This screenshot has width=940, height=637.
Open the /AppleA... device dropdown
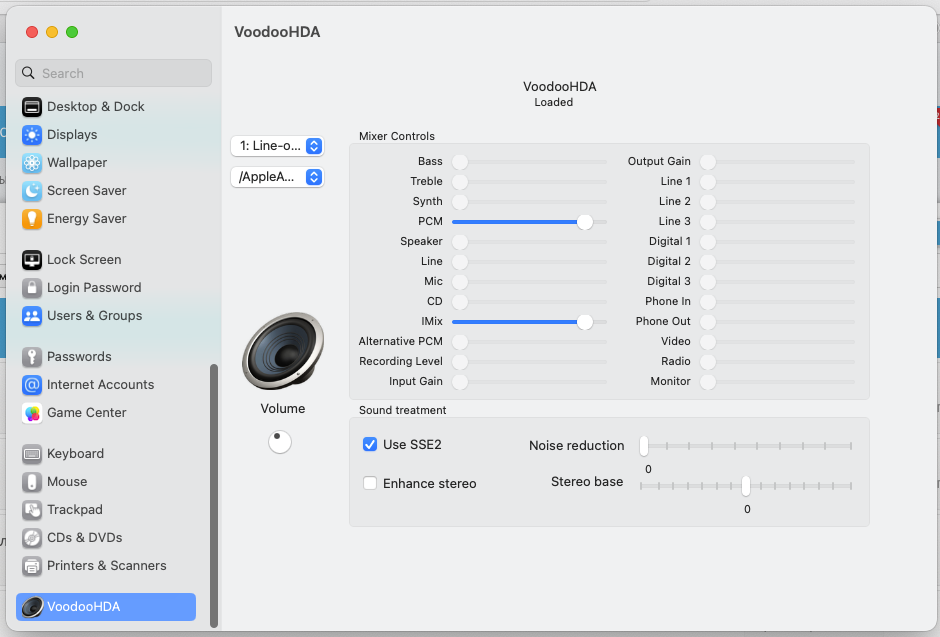pyautogui.click(x=277, y=177)
